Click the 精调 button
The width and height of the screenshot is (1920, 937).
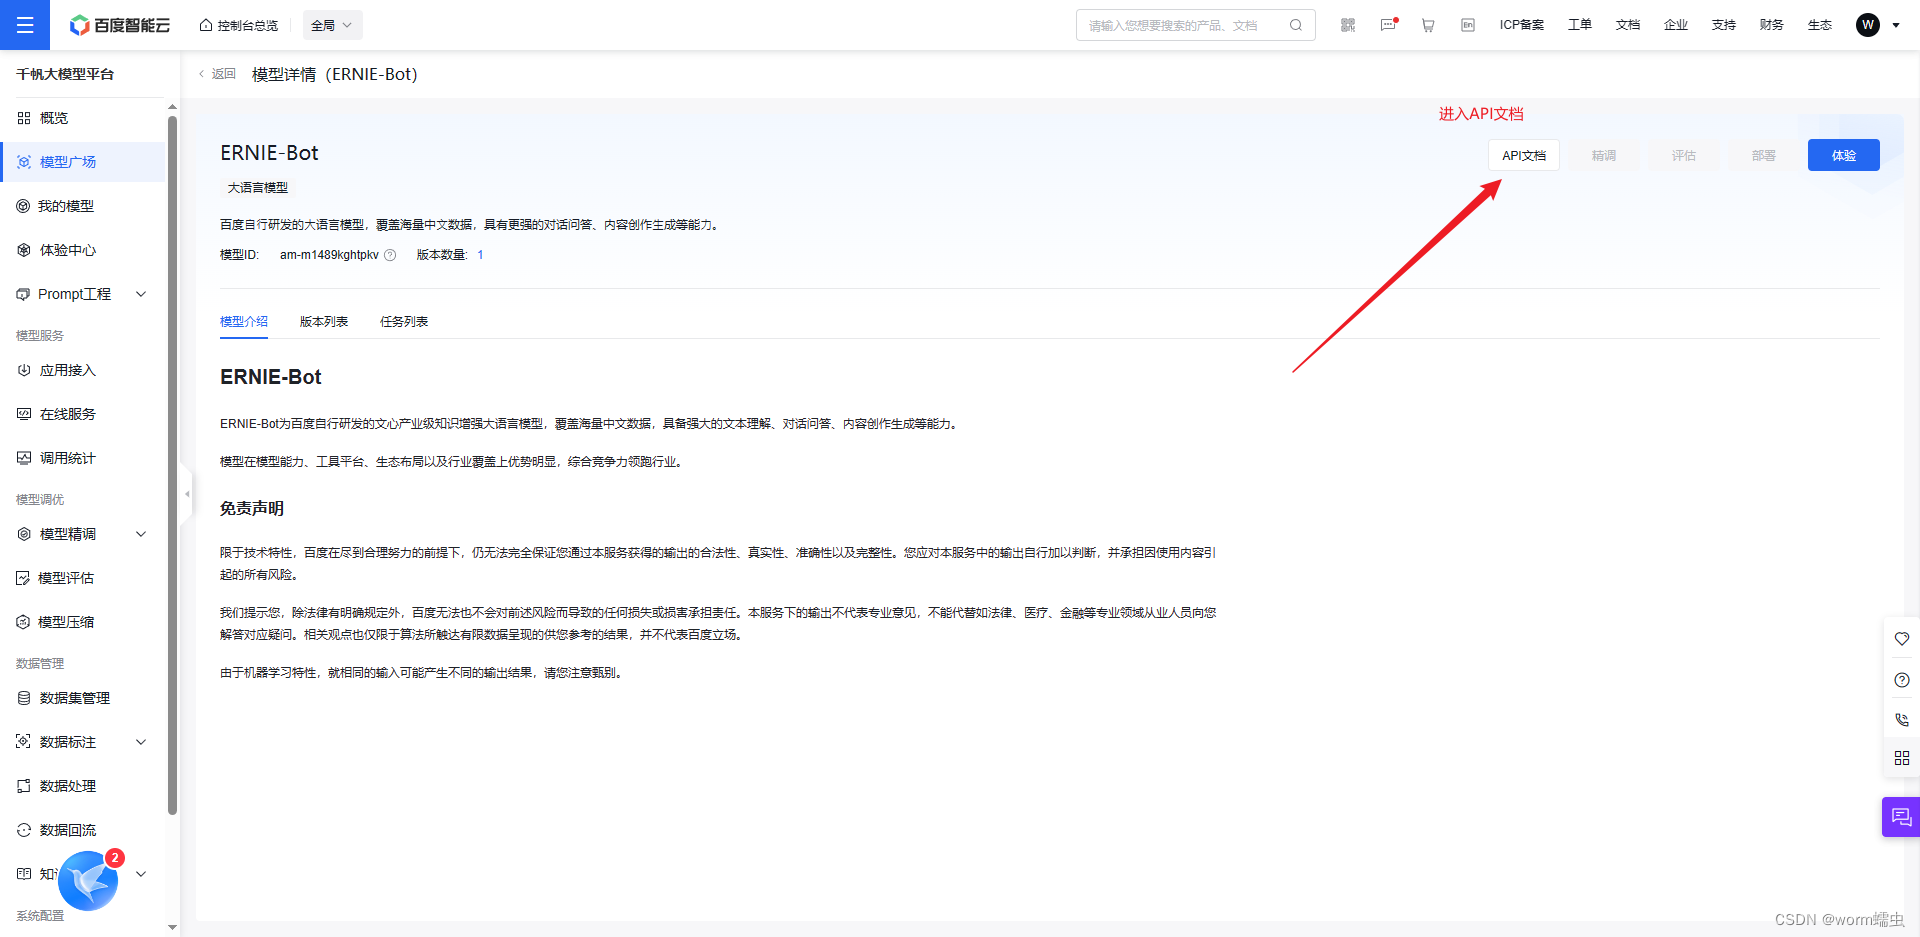(x=1604, y=155)
